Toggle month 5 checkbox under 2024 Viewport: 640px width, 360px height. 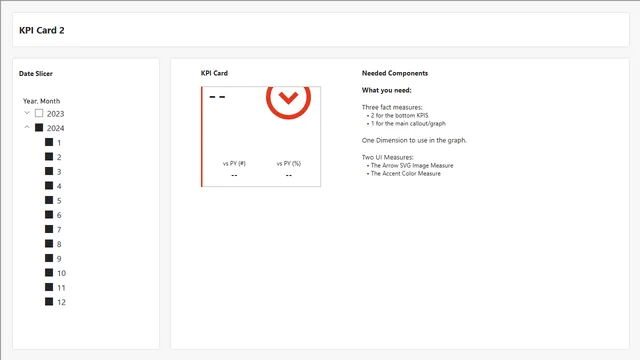[49, 200]
